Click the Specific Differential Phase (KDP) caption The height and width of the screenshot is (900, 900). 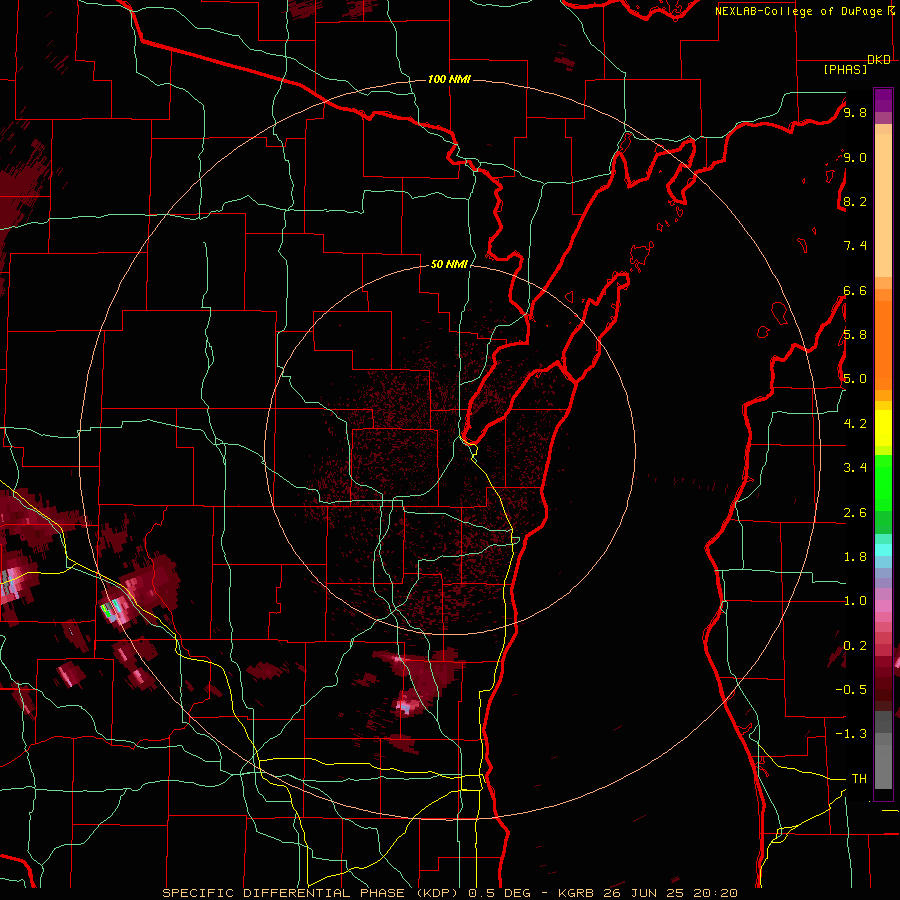tap(313, 894)
